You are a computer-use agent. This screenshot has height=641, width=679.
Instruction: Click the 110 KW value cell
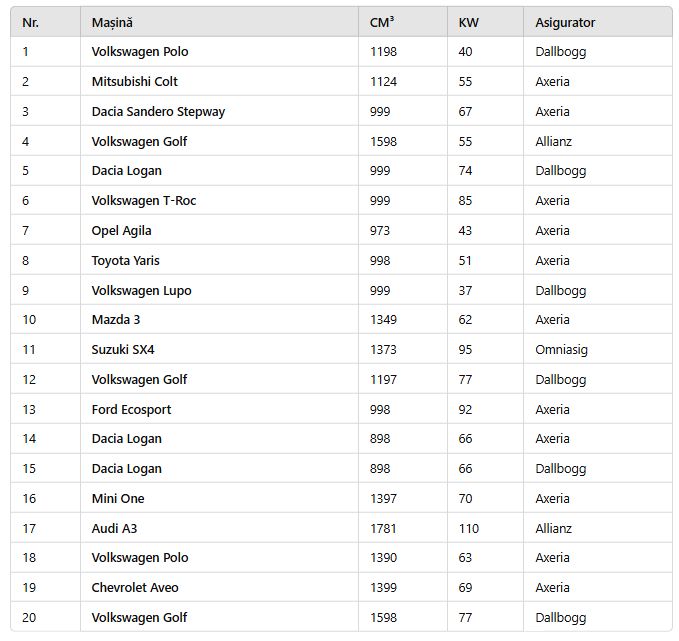click(469, 528)
